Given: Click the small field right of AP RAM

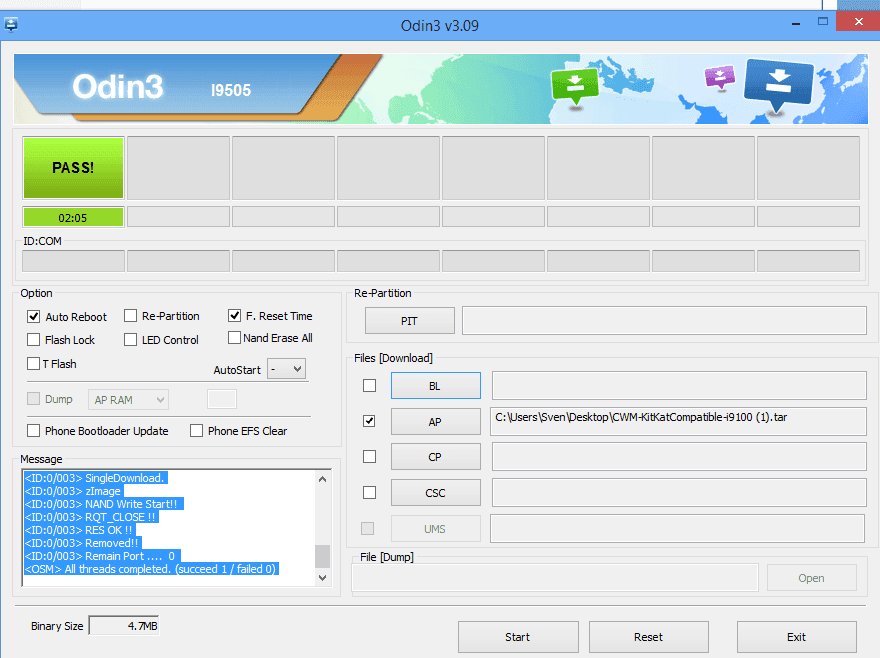Looking at the screenshot, I should point(222,399).
